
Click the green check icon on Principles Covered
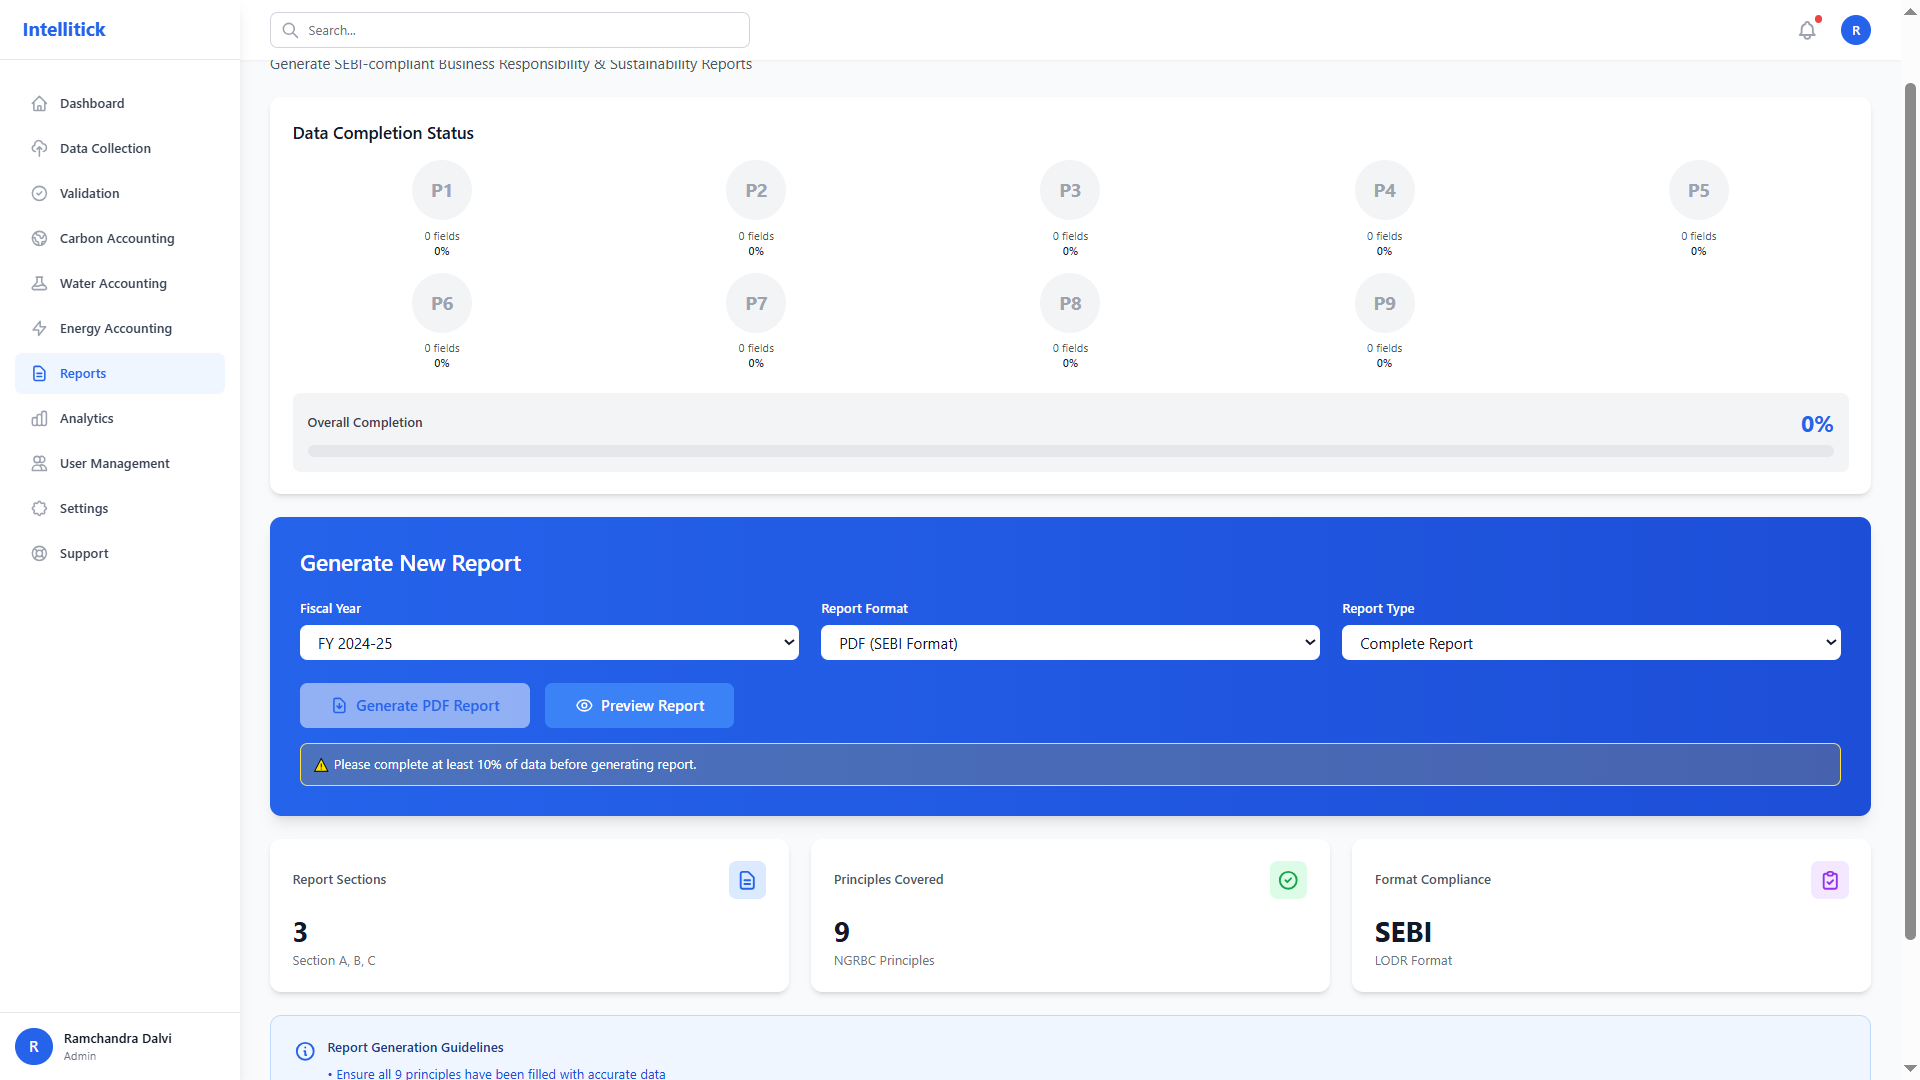pyautogui.click(x=1288, y=880)
